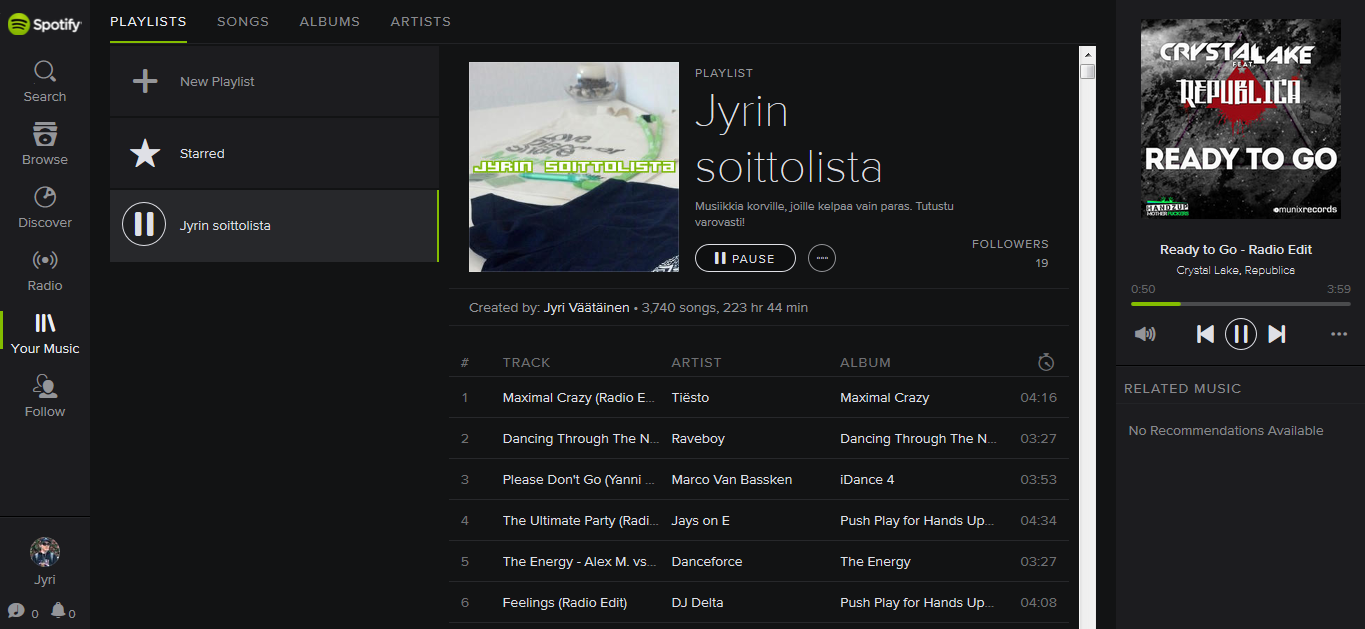This screenshot has height=629, width=1365.
Task: Open now playing more options dots
Action: pyautogui.click(x=1339, y=334)
